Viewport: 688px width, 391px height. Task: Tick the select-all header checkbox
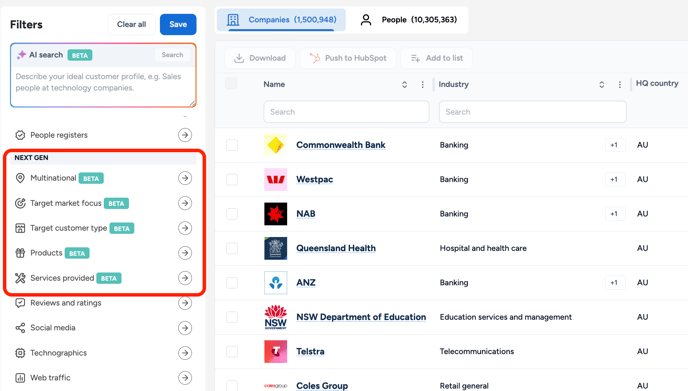pos(231,84)
